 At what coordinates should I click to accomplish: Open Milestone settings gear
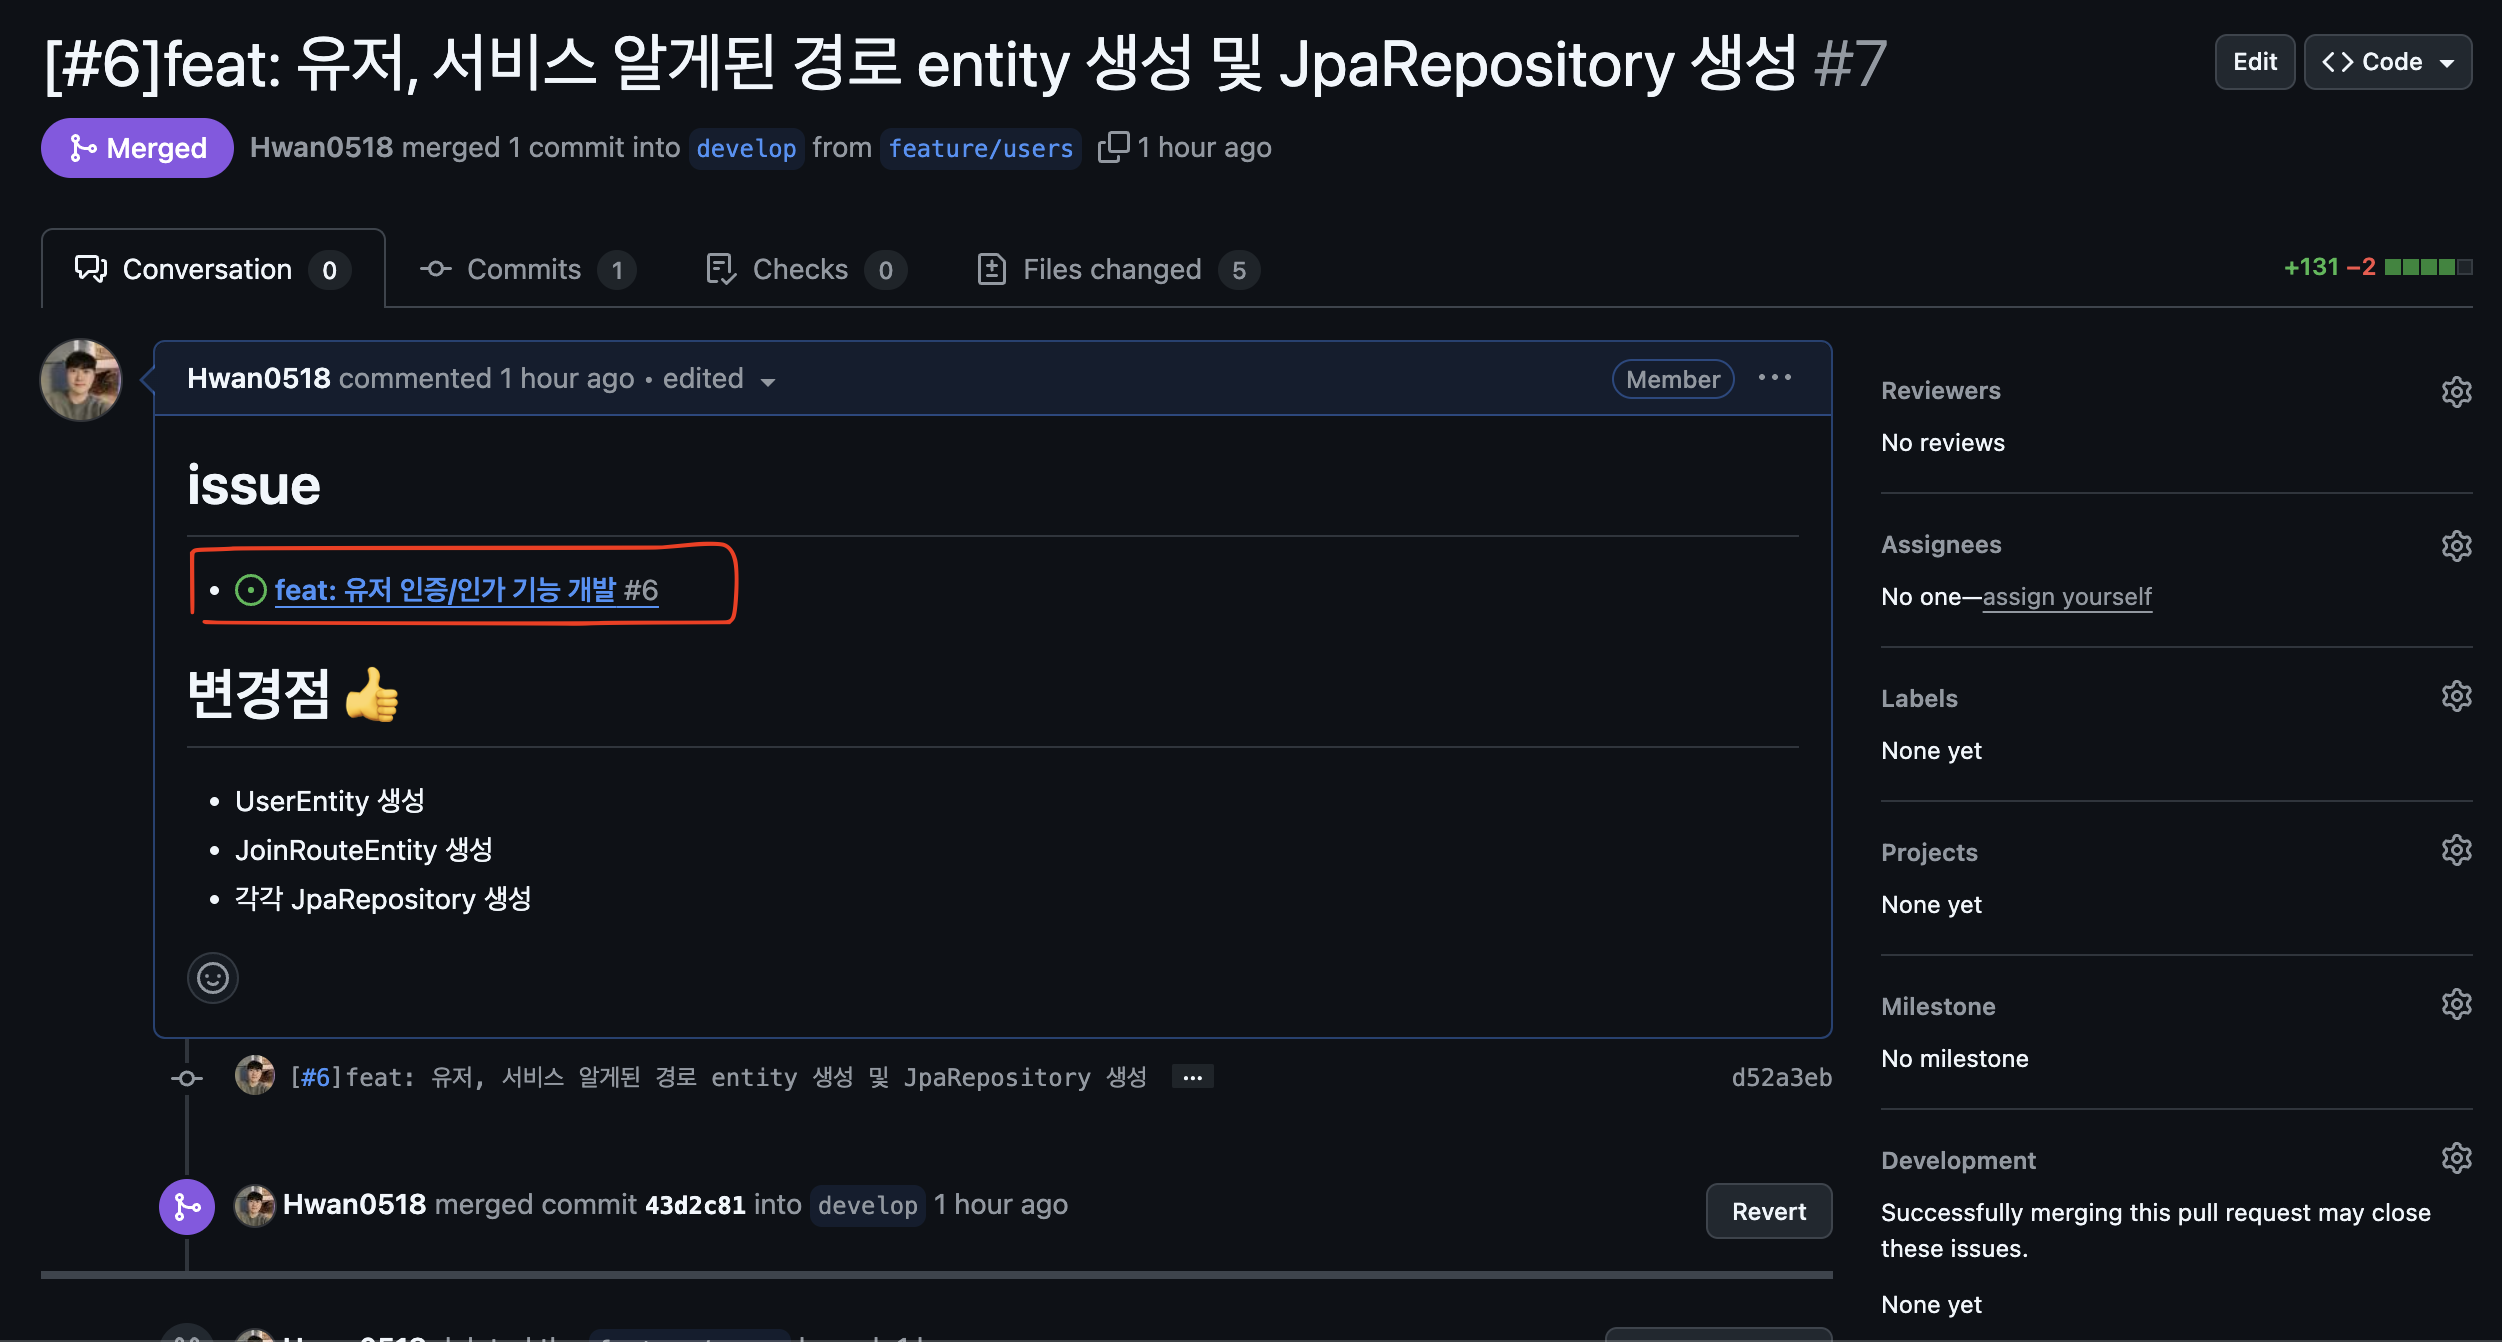(2456, 1004)
